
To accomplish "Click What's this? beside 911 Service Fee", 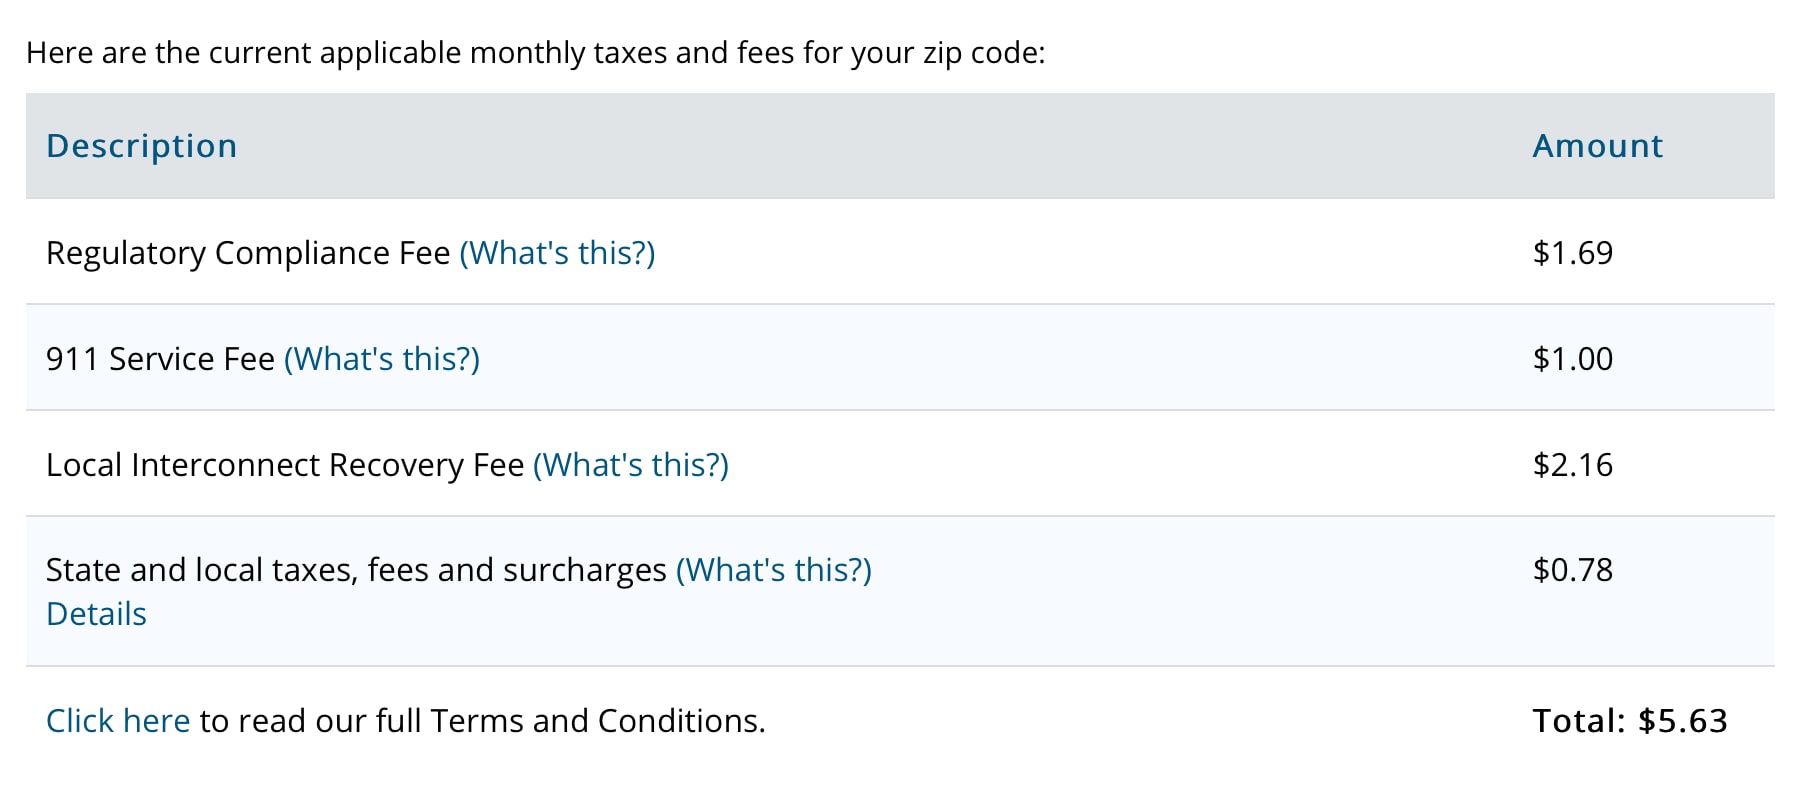I will pyautogui.click(x=382, y=359).
